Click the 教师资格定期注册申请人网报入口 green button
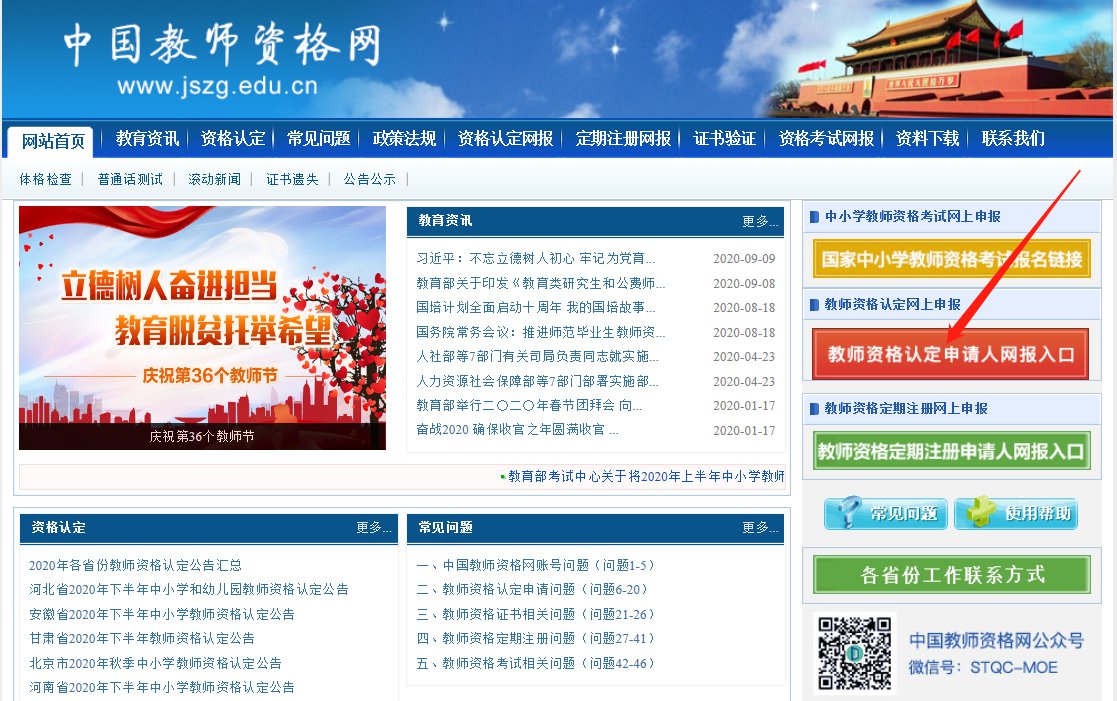 pos(950,451)
